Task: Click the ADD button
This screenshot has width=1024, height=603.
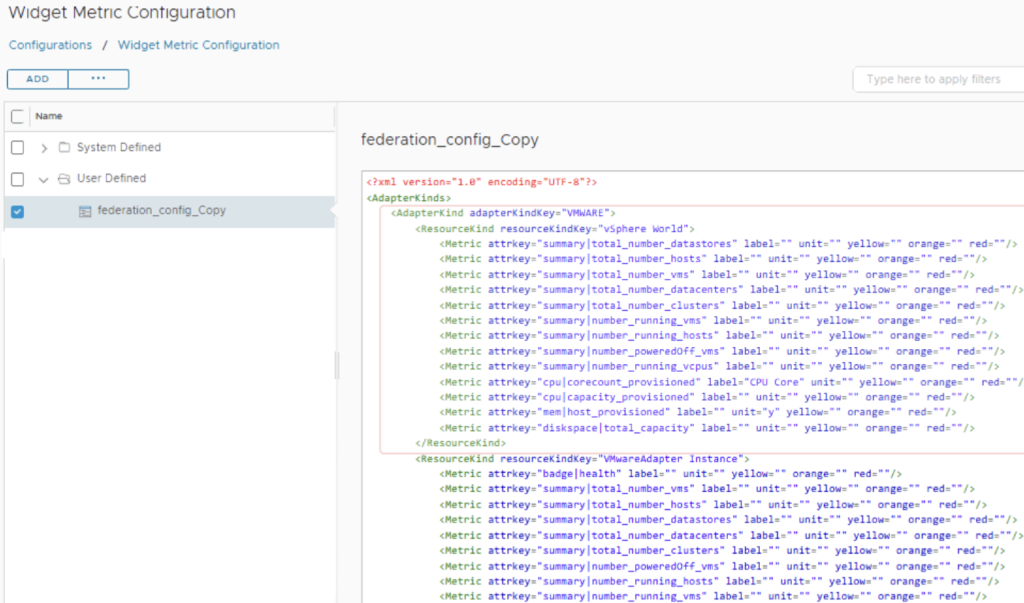Action: [x=37, y=79]
